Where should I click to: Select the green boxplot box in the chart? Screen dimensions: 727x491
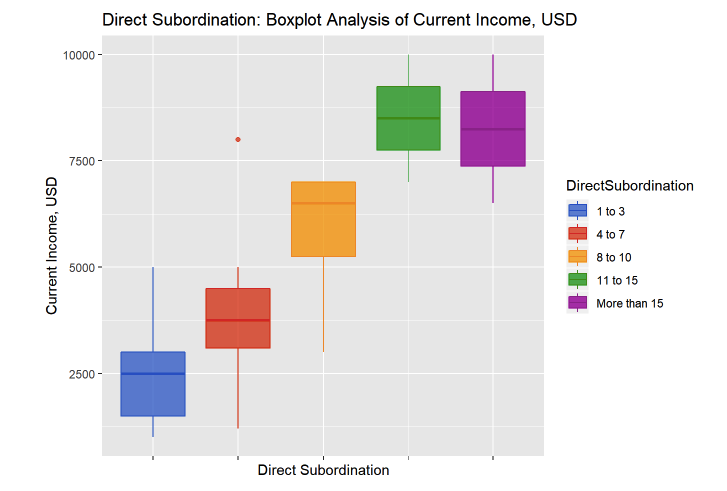click(x=408, y=118)
